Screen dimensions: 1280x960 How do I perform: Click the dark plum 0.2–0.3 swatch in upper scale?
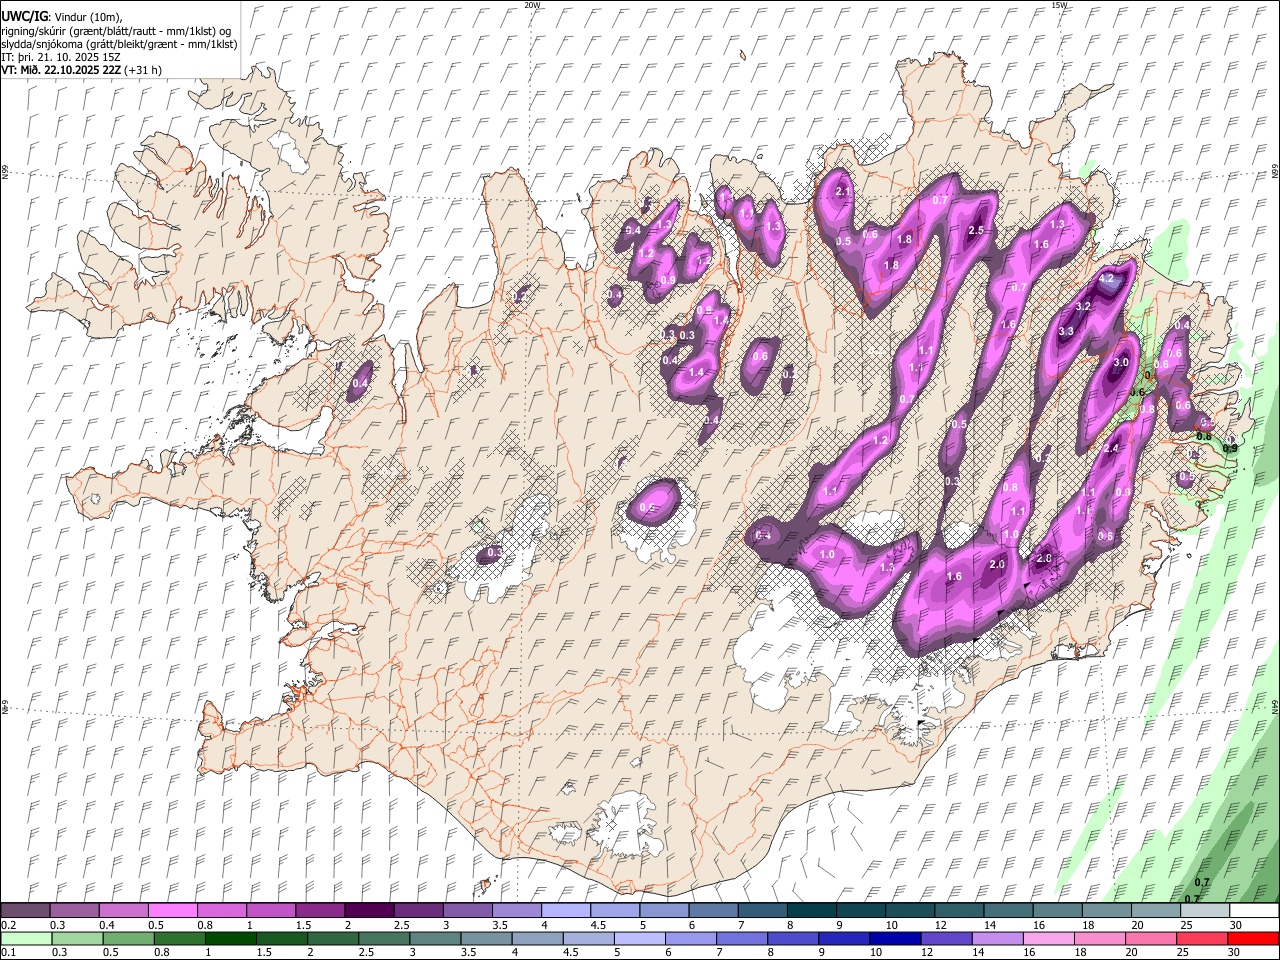point(25,910)
